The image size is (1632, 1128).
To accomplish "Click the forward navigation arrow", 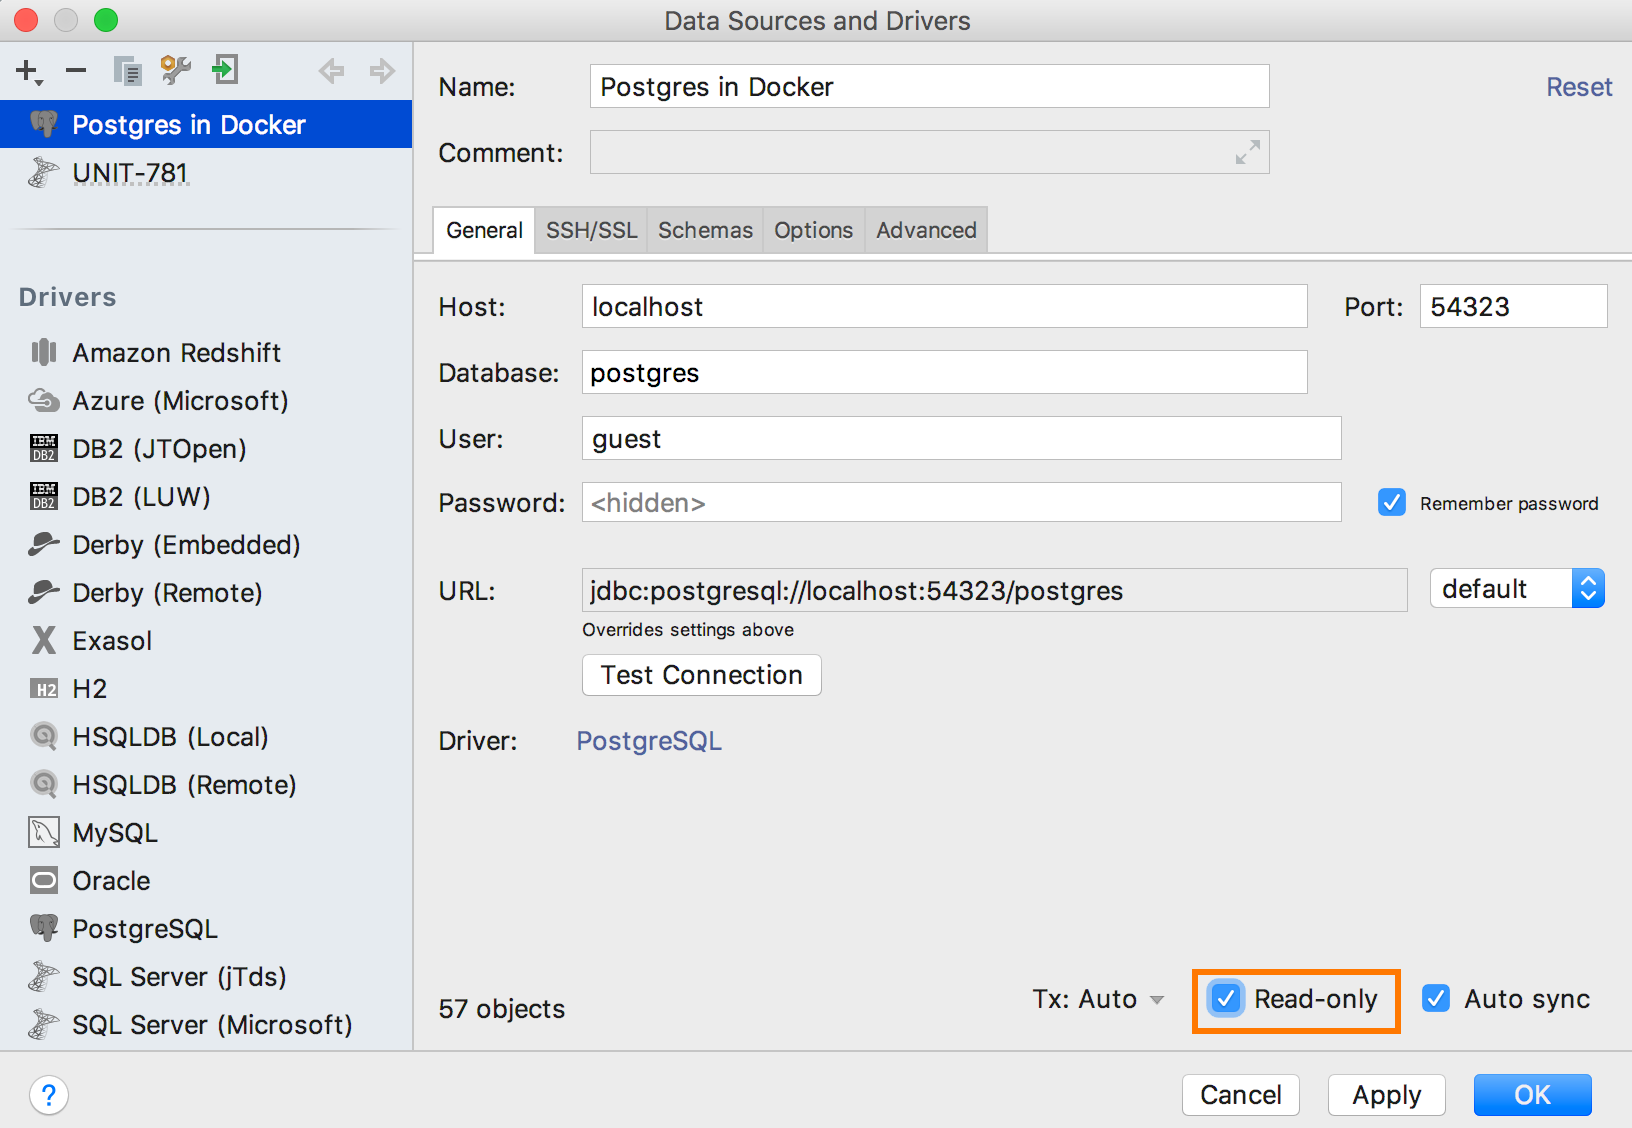I will tap(382, 71).
